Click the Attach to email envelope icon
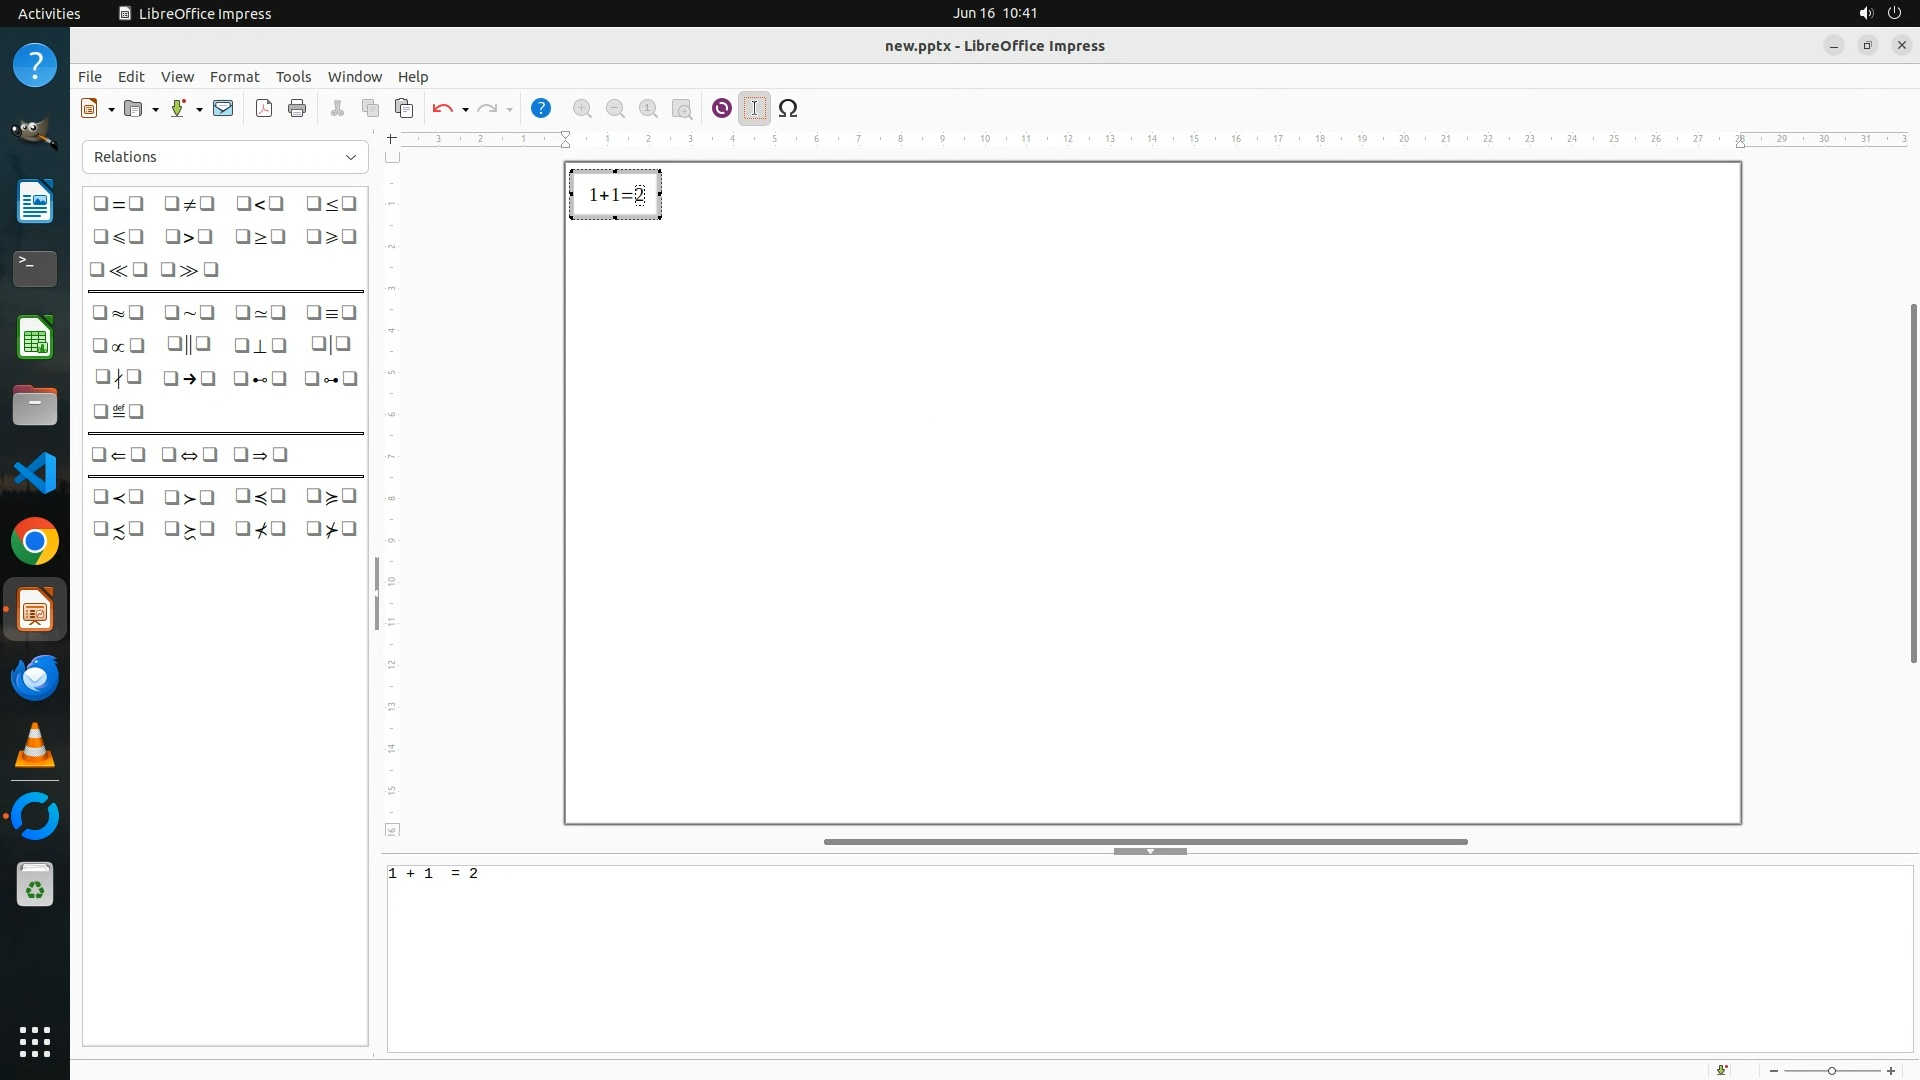This screenshot has width=1920, height=1080. [x=223, y=109]
